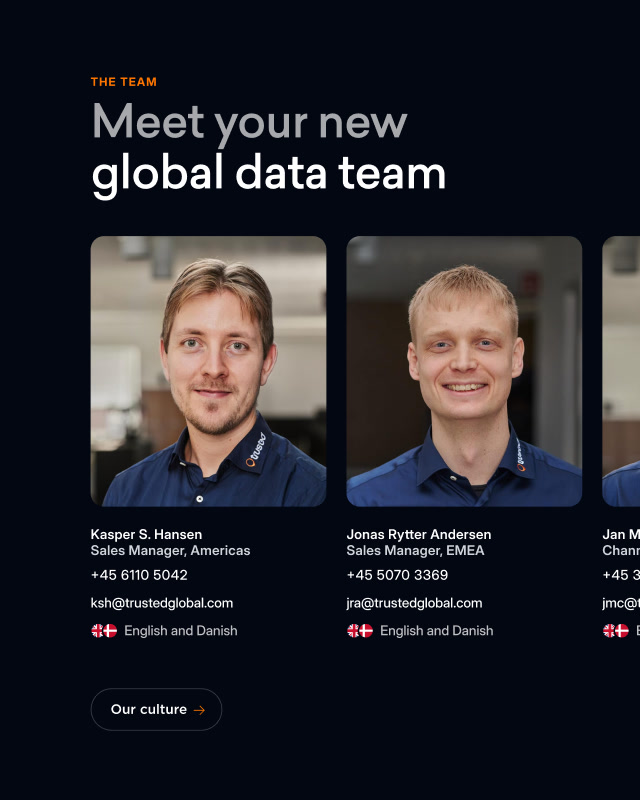The width and height of the screenshot is (640, 800).
Task: Select the name Jonas Rytter Andersen
Action: point(419,534)
